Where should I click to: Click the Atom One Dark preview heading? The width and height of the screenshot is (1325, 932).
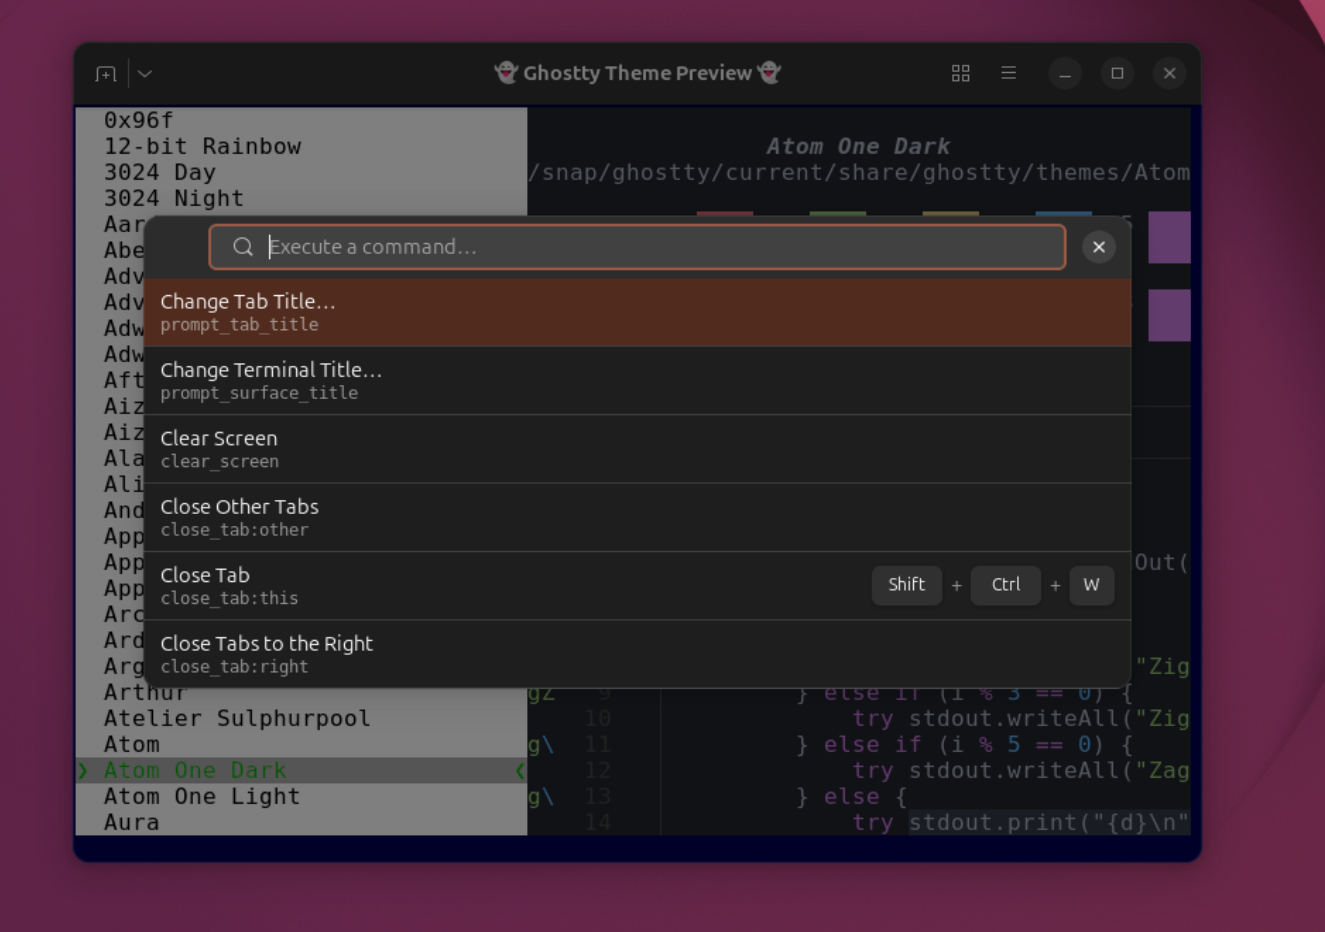pyautogui.click(x=858, y=146)
